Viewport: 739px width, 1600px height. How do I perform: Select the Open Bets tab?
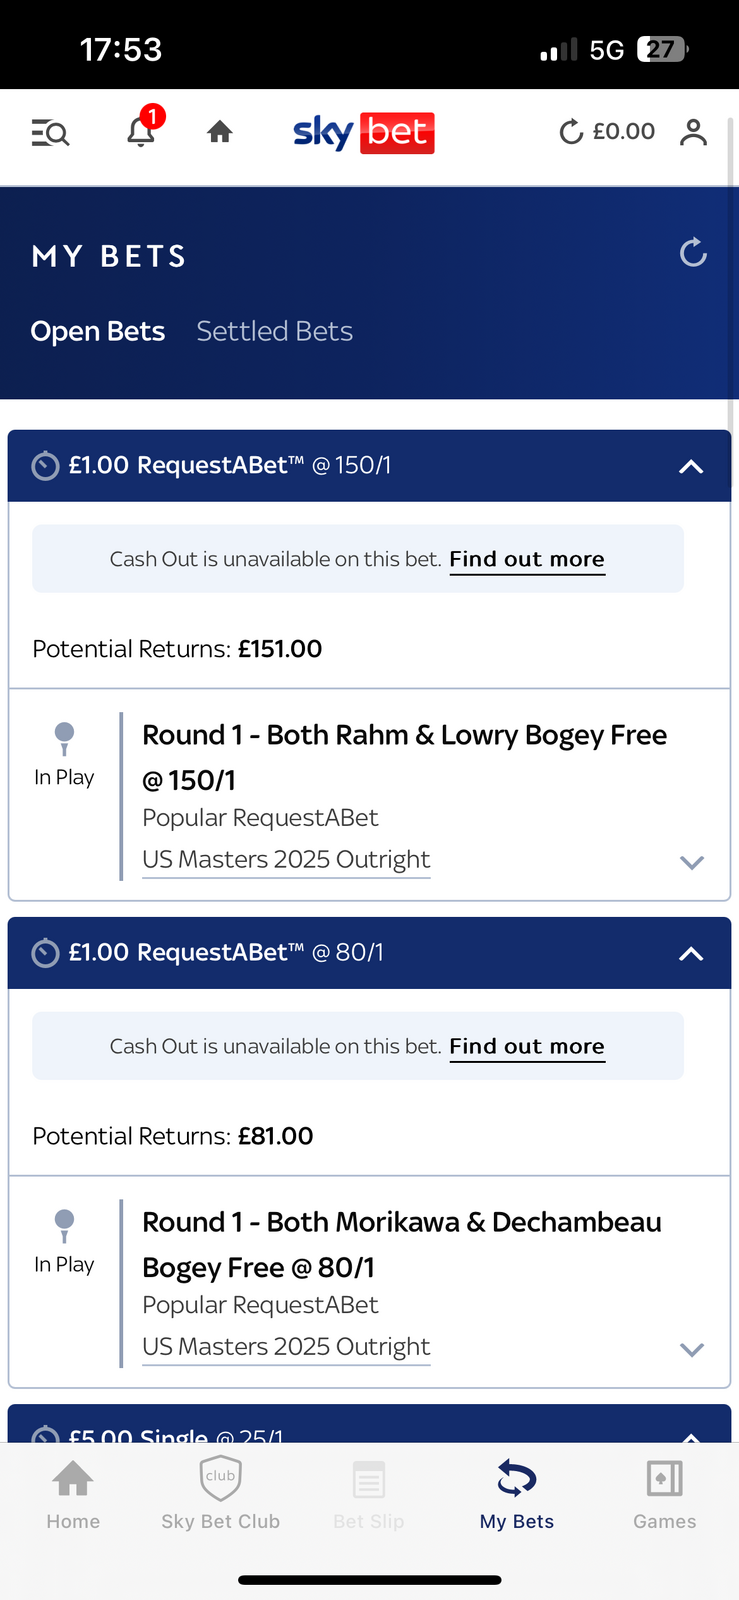(98, 331)
